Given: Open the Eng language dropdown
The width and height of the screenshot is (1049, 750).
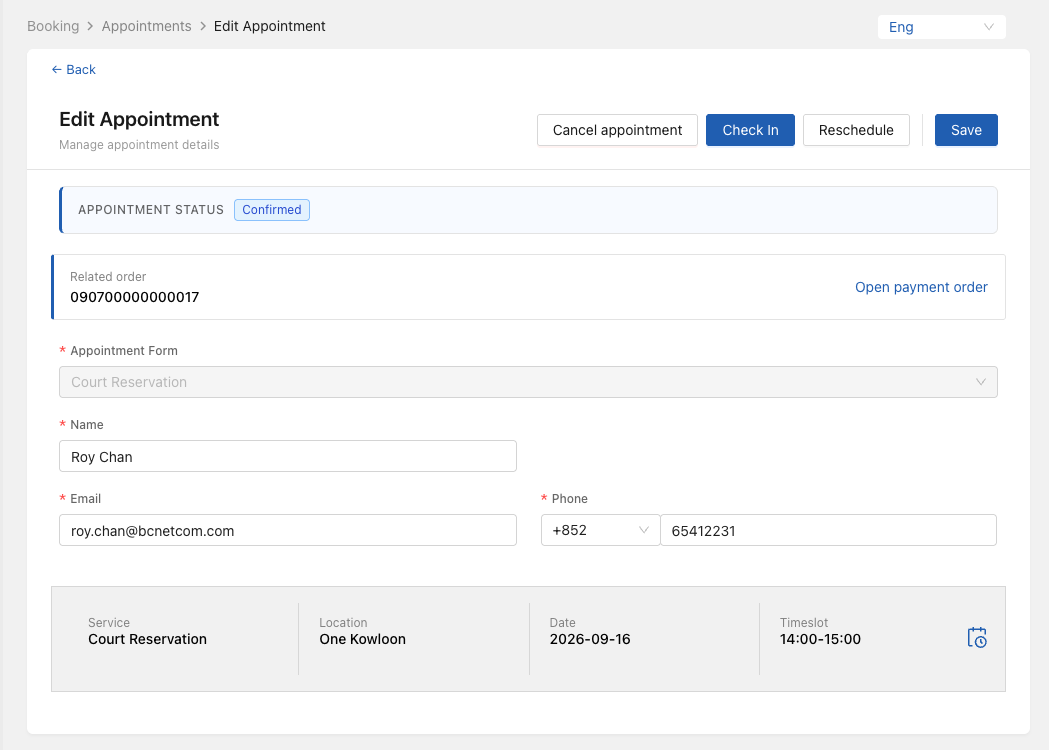Looking at the screenshot, I should (x=941, y=27).
